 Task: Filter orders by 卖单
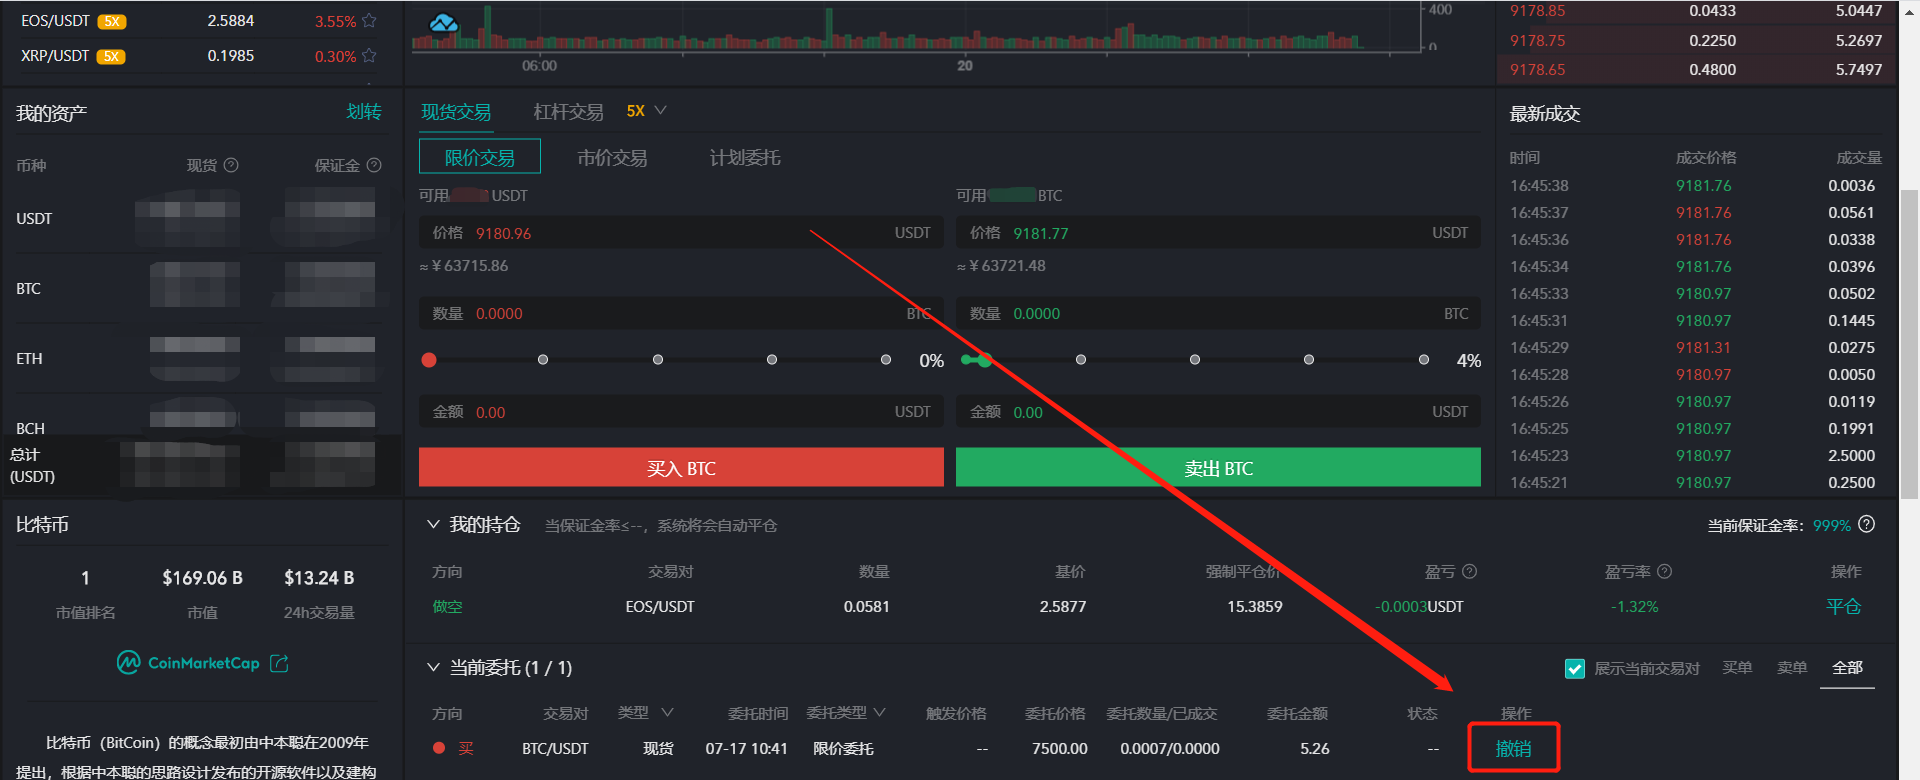(1792, 667)
